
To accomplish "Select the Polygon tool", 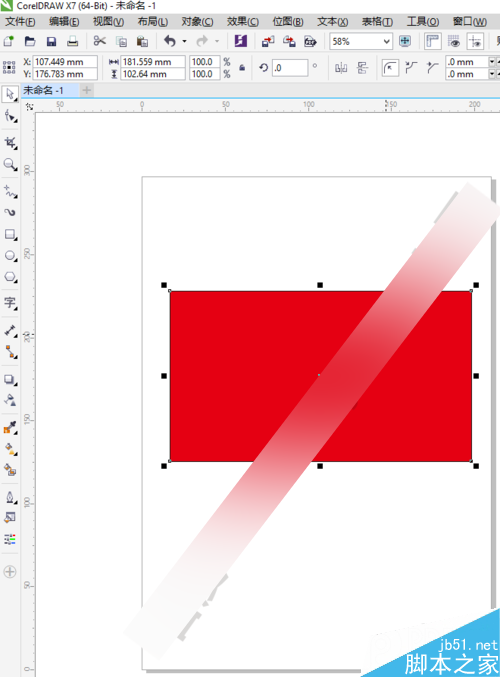I will click(x=10, y=277).
